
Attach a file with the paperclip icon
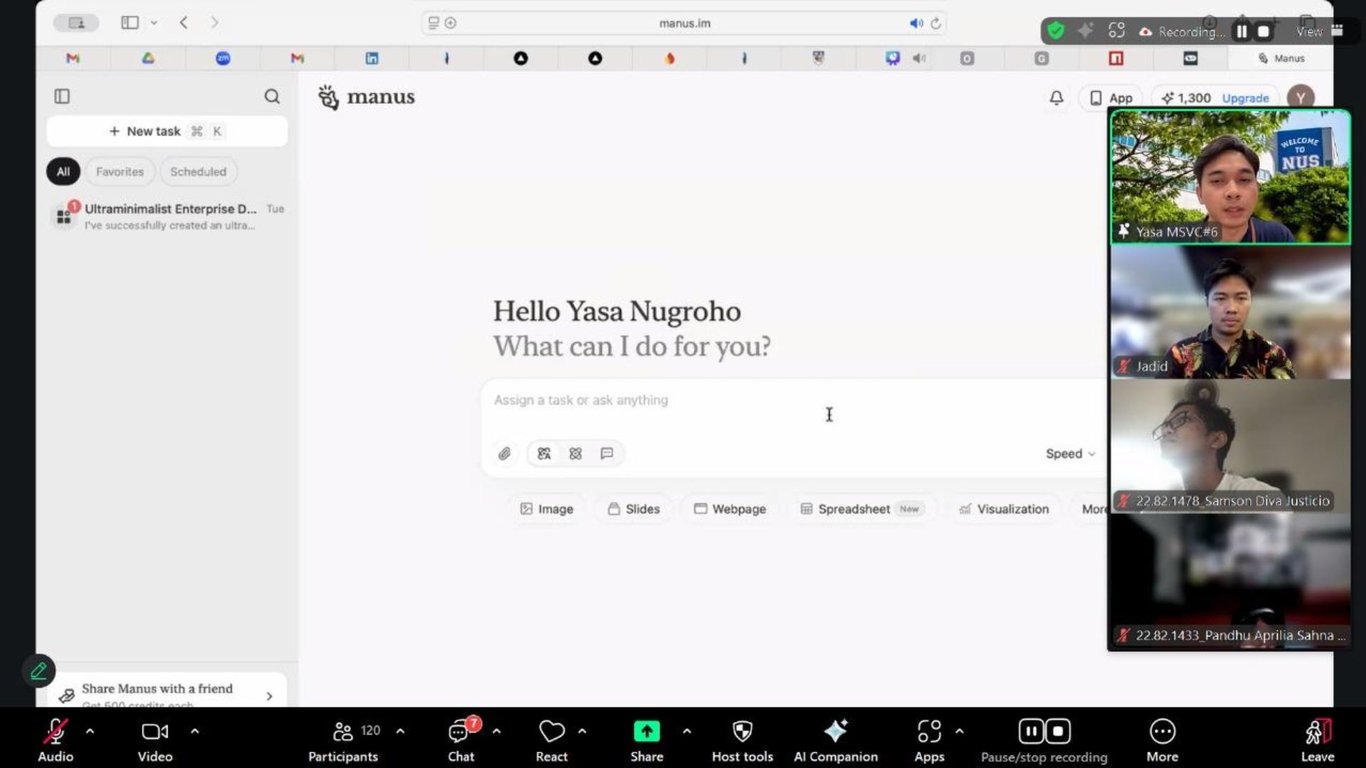pos(505,454)
